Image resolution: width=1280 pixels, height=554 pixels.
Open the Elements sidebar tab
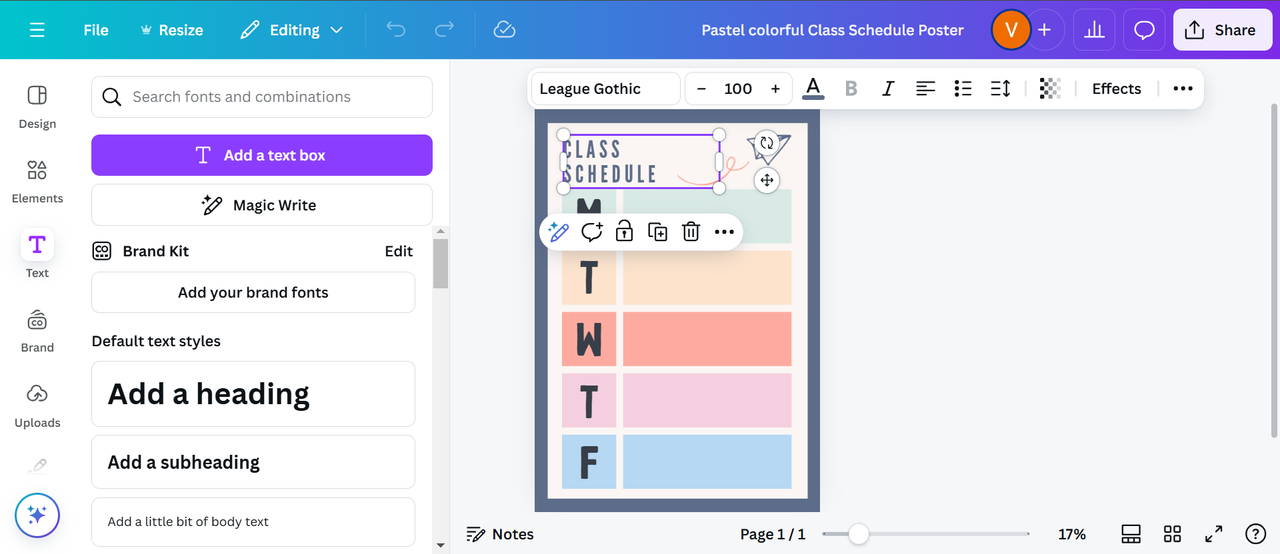(37, 181)
